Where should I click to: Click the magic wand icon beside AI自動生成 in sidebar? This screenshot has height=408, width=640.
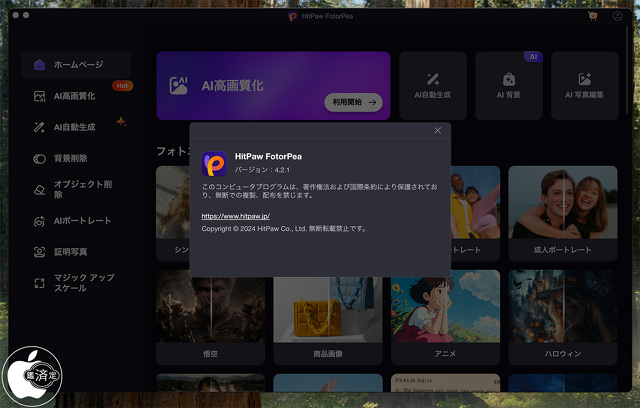pos(39,127)
